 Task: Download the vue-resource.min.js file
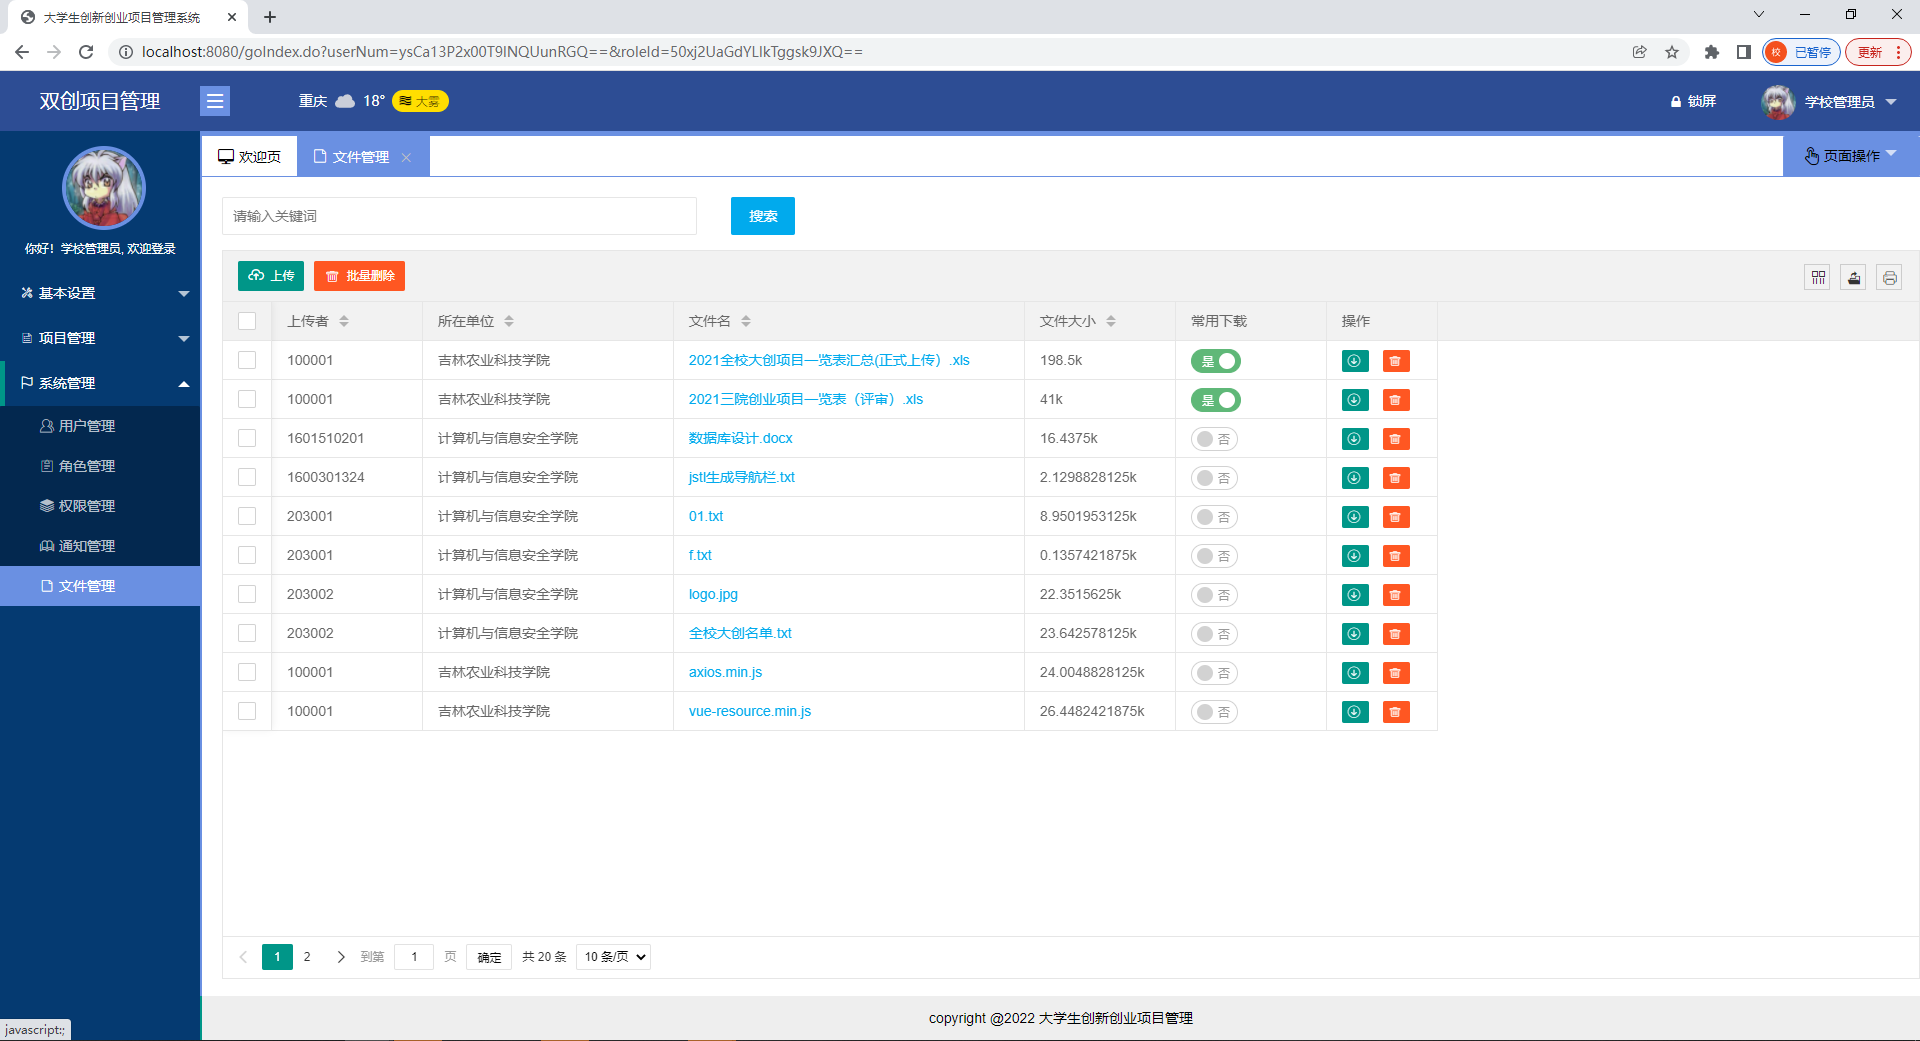point(1355,712)
